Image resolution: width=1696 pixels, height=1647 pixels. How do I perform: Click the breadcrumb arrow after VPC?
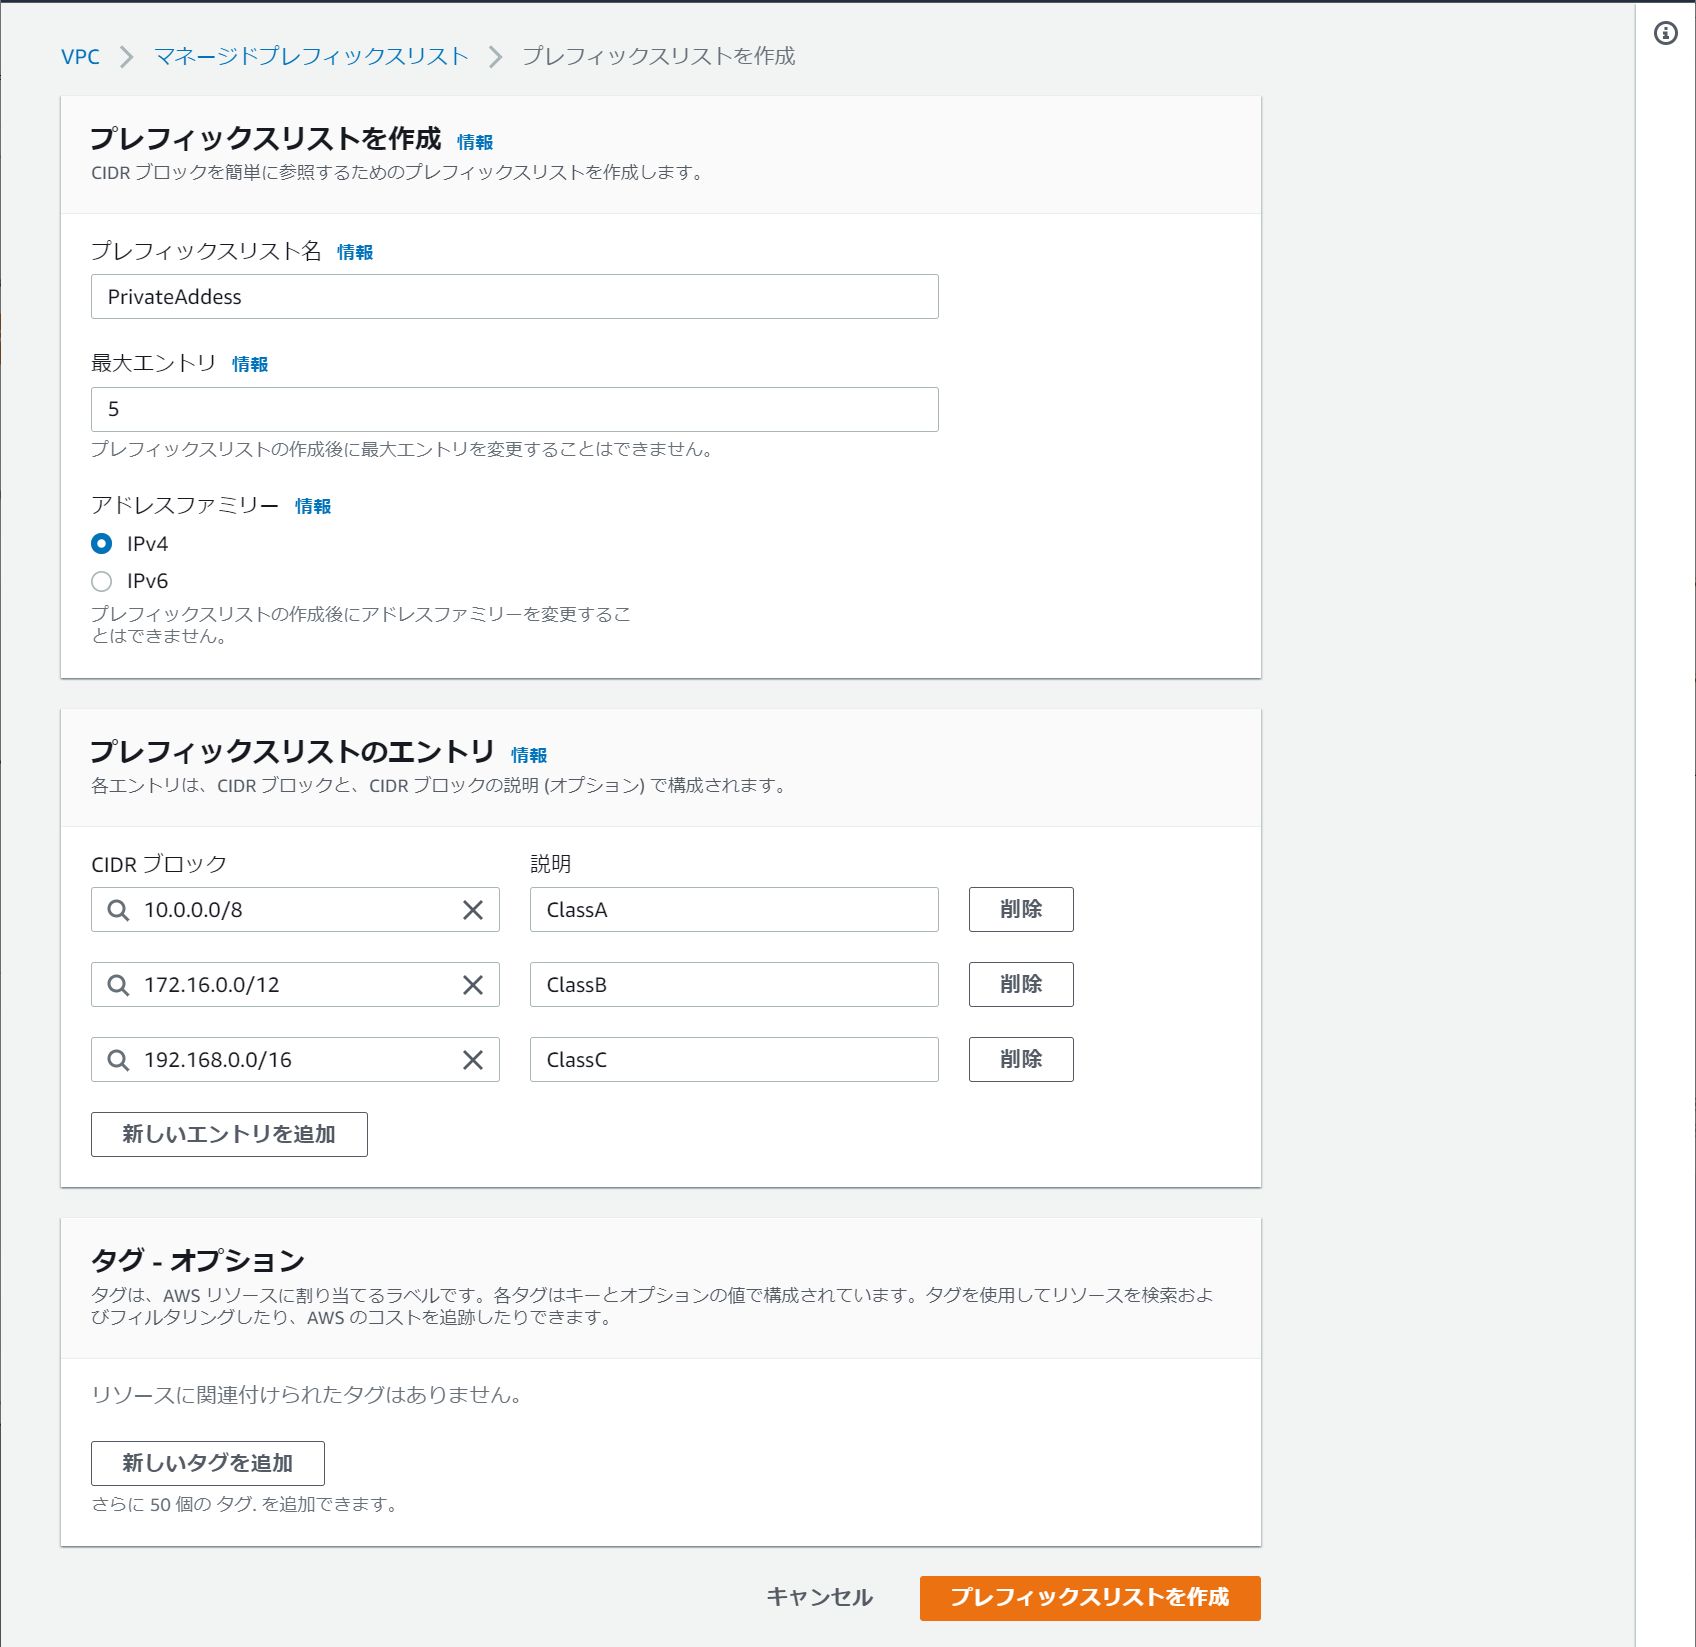pos(127,57)
